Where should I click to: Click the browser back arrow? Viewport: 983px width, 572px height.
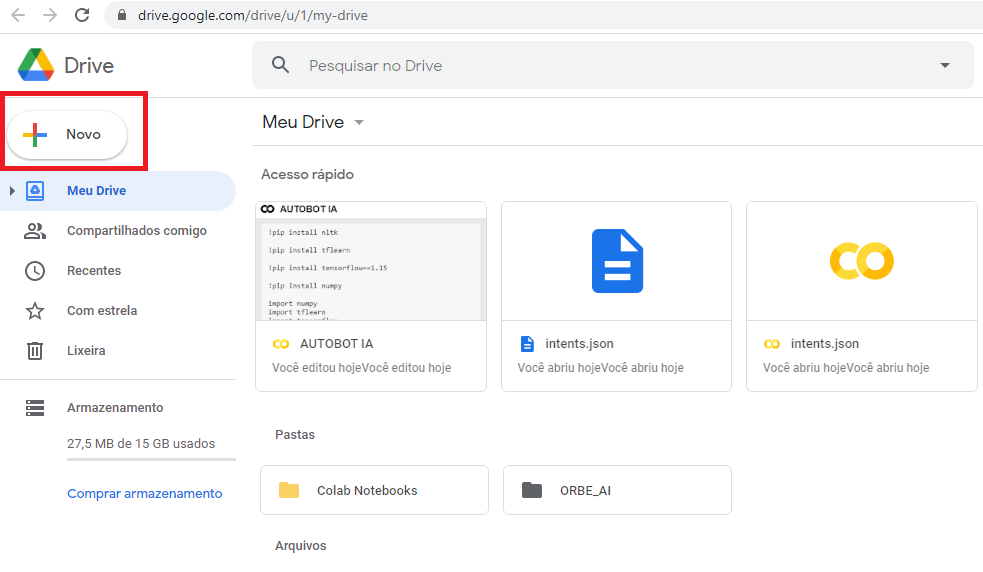tap(18, 15)
